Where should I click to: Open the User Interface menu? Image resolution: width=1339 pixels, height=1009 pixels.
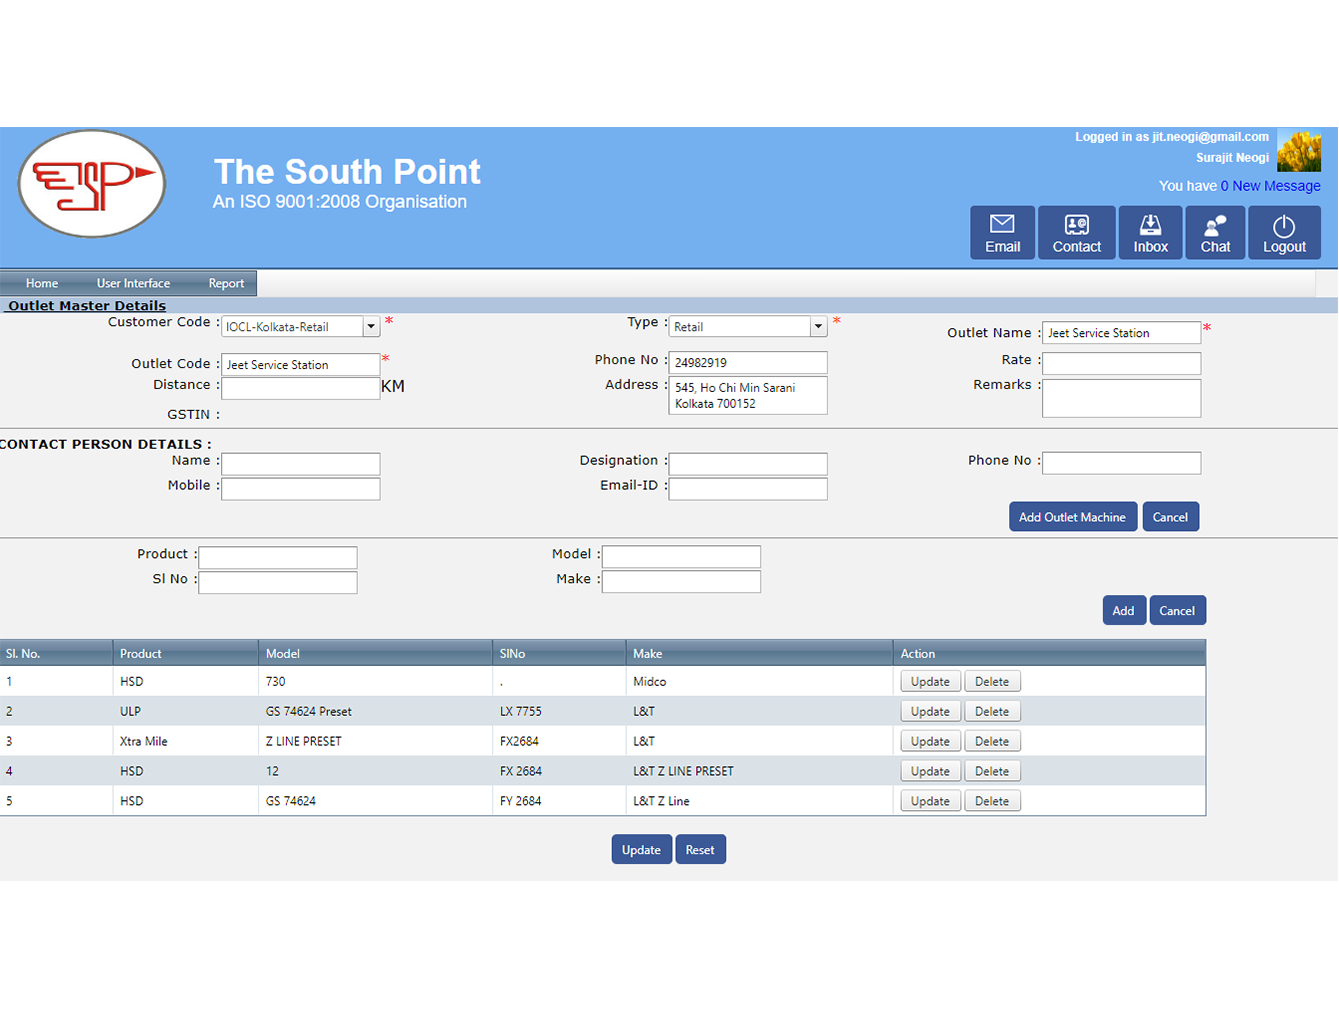click(x=133, y=284)
